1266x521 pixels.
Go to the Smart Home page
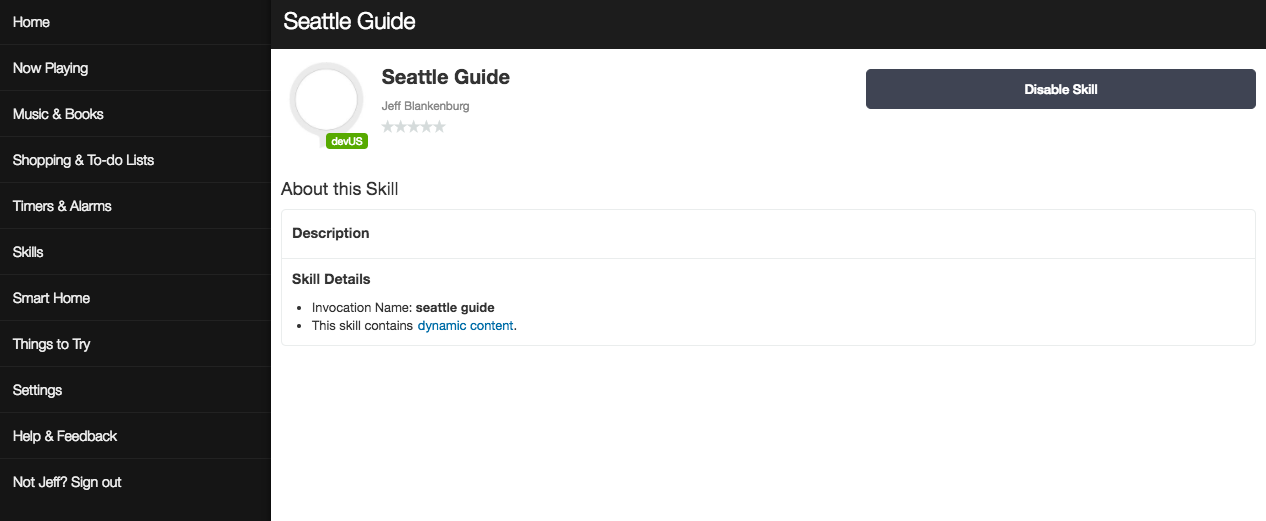(x=51, y=298)
